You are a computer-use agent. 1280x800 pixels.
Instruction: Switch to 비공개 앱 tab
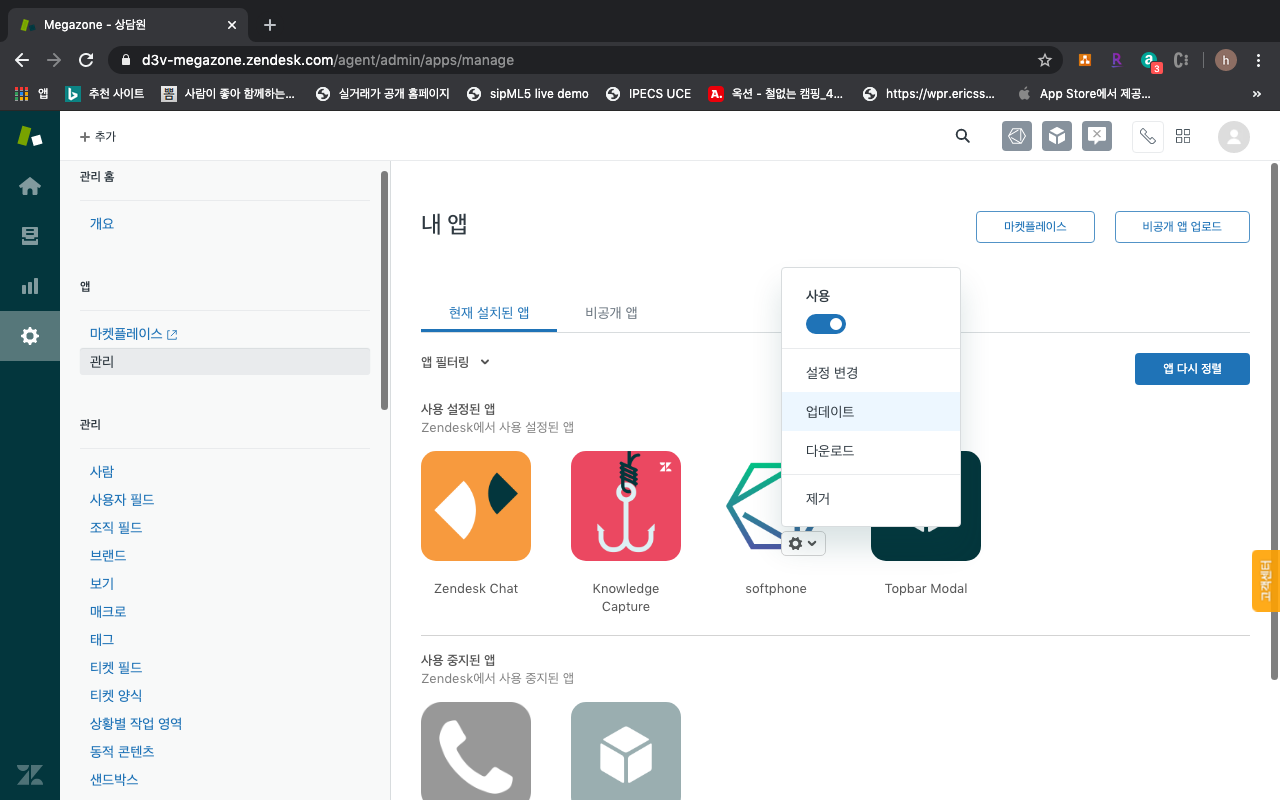[611, 312]
